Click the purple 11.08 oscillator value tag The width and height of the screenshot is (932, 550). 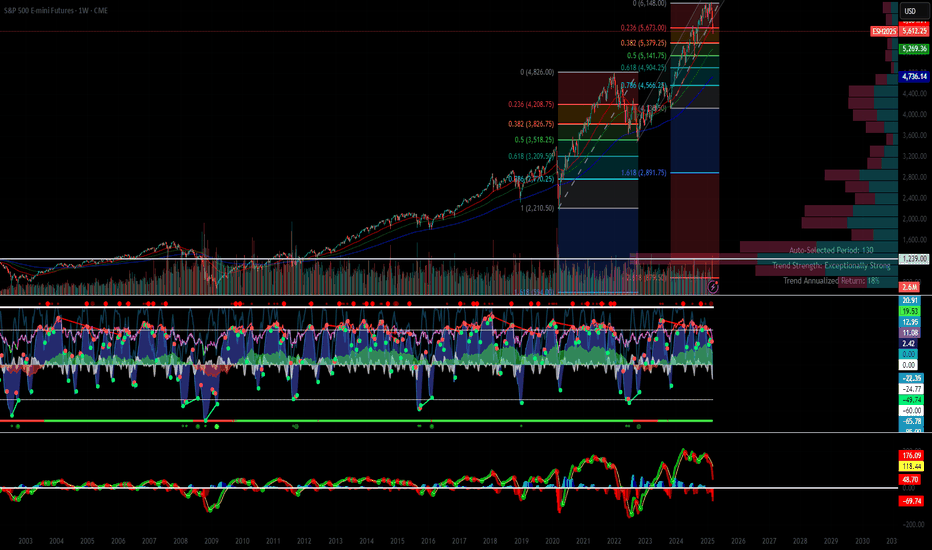[910, 333]
